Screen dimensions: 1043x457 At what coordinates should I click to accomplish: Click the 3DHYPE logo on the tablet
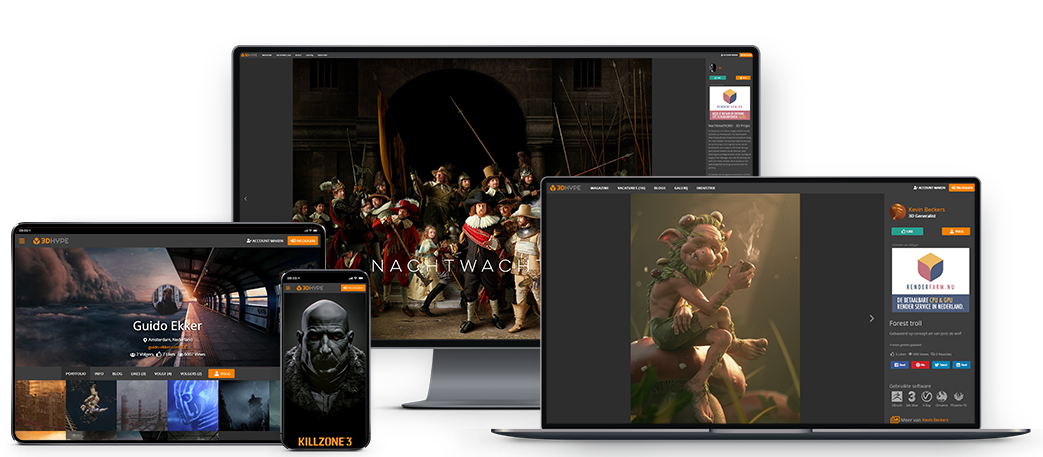click(x=51, y=241)
